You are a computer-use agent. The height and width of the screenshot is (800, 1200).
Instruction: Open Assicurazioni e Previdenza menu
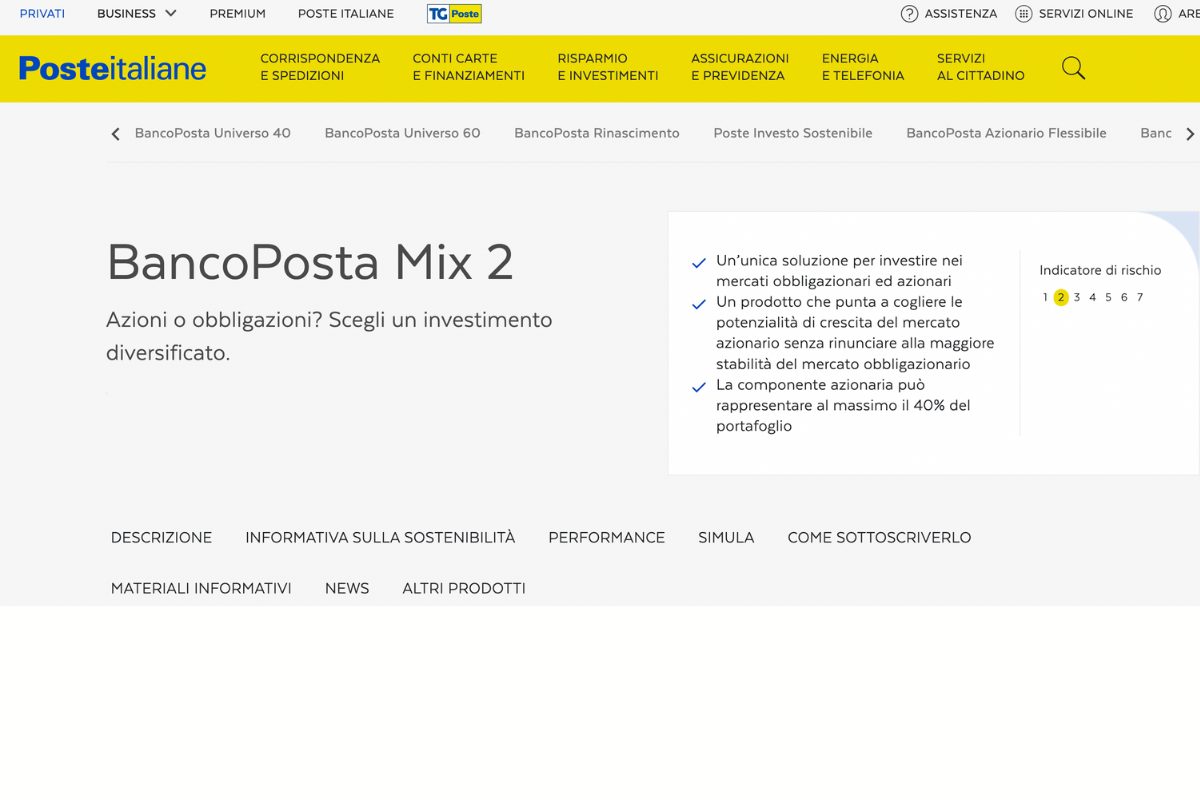740,67
